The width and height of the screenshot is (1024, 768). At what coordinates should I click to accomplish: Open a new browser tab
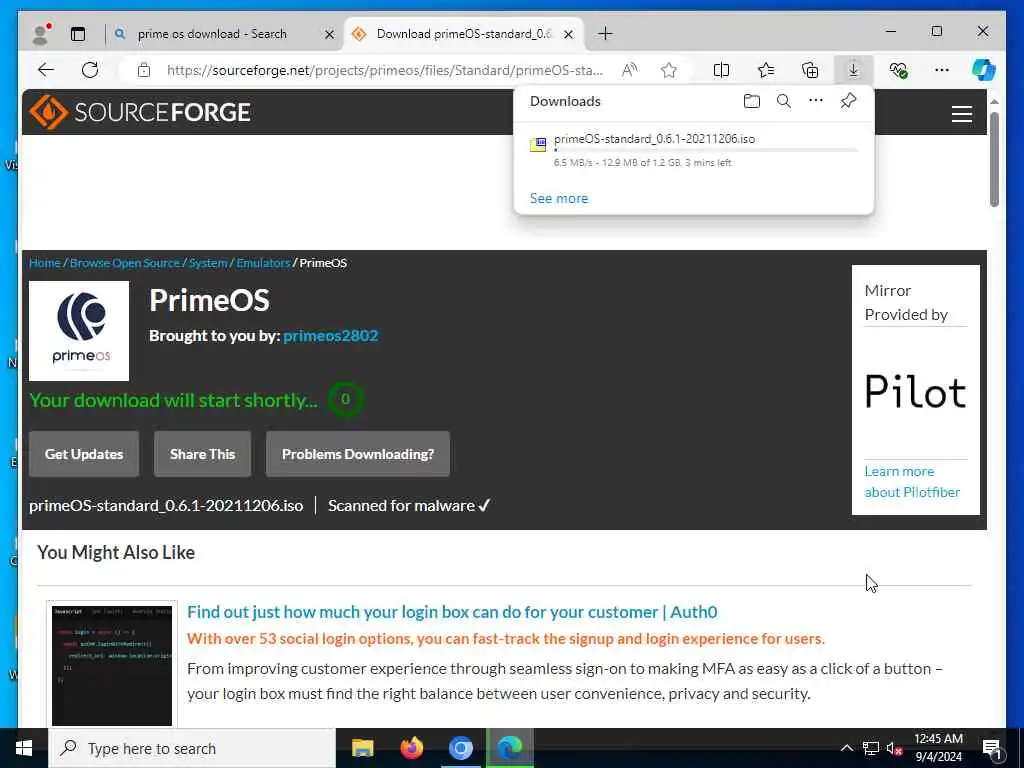click(x=605, y=33)
